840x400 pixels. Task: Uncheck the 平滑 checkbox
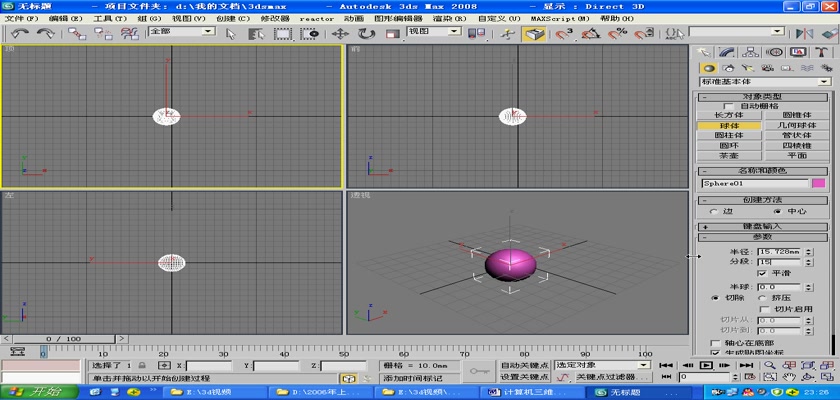coord(762,273)
